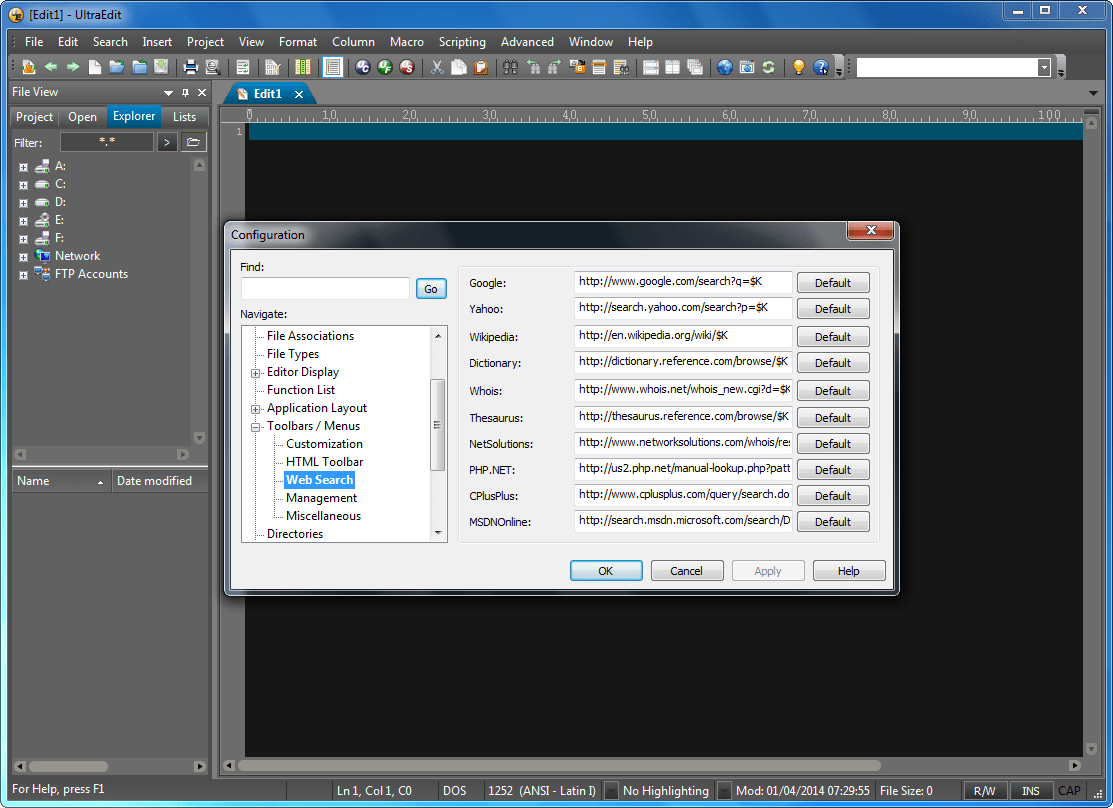This screenshot has width=1113, height=808.
Task: Open context Help via the question mark icon
Action: click(x=822, y=67)
